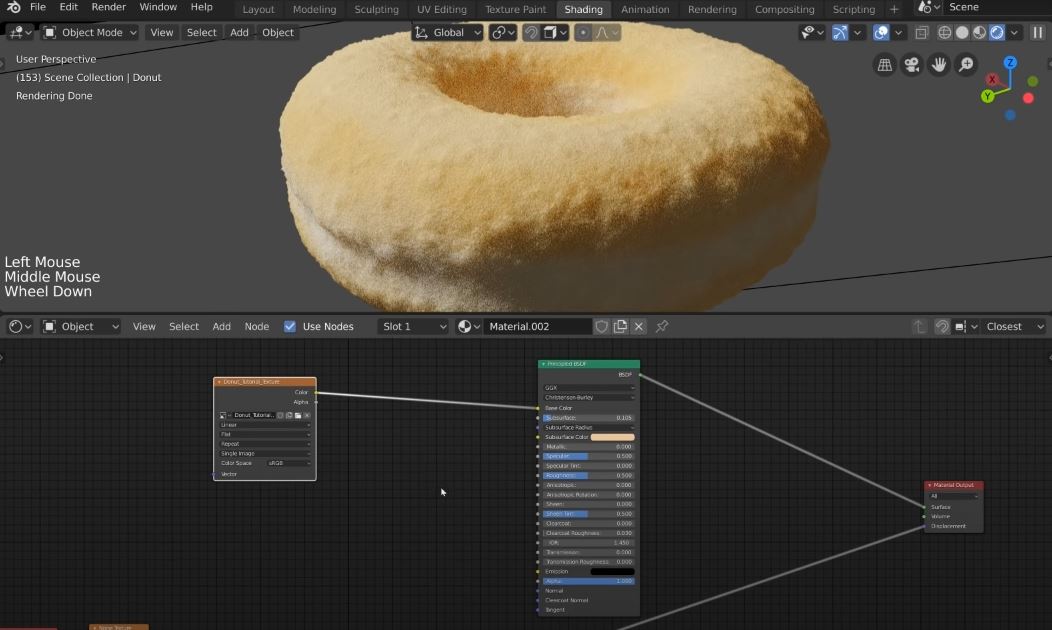Viewport: 1052px width, 630px height.
Task: Toggle the Use Nodes checkbox
Action: (x=290, y=326)
